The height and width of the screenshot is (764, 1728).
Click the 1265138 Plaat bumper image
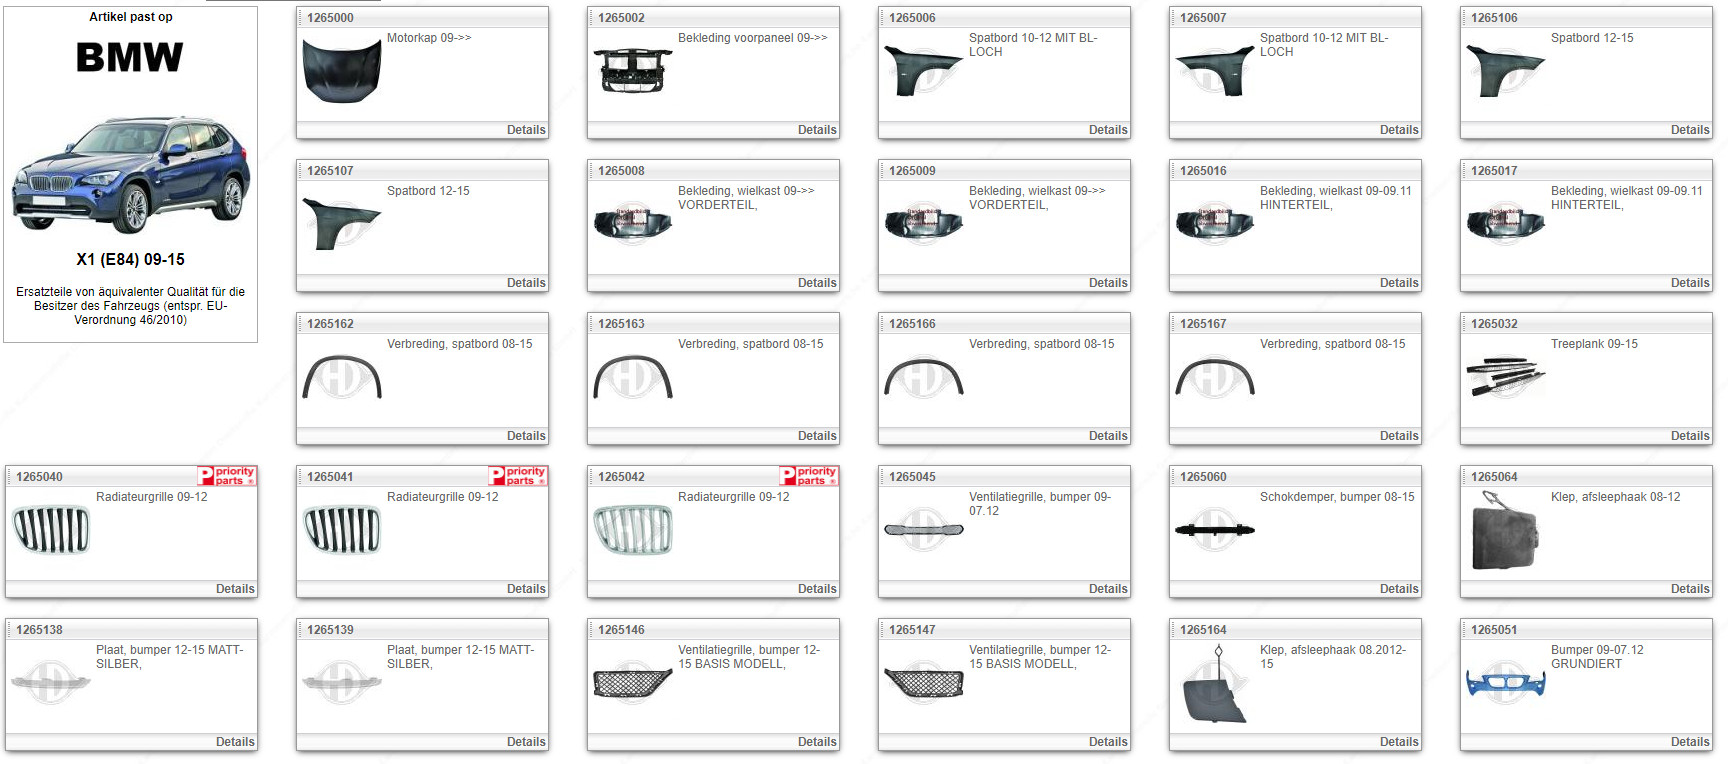(51, 683)
